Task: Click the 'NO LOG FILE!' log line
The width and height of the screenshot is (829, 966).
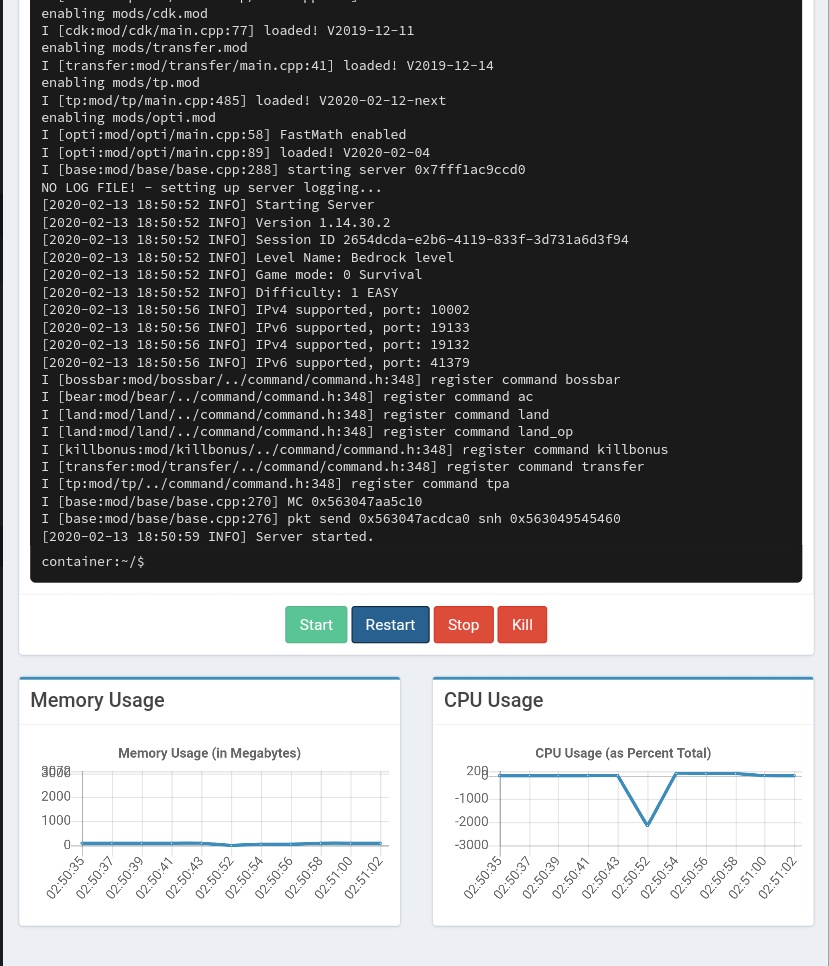Action: (x=211, y=188)
